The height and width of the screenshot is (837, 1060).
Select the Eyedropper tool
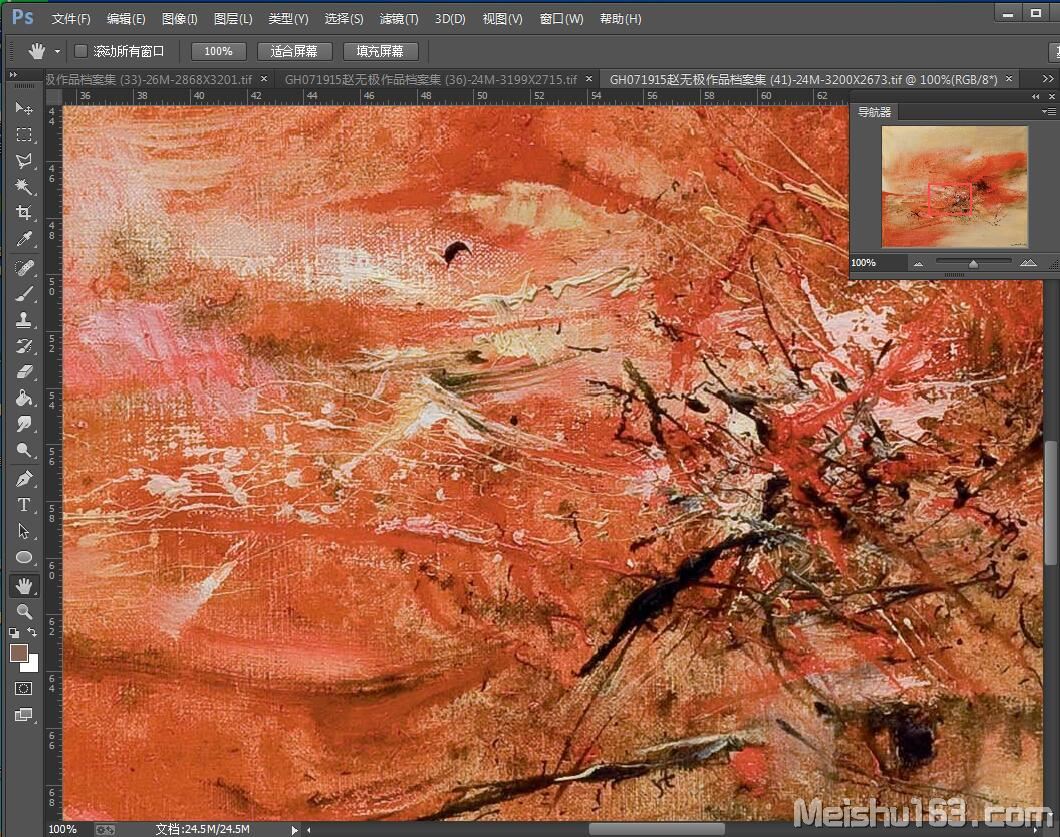[x=24, y=239]
